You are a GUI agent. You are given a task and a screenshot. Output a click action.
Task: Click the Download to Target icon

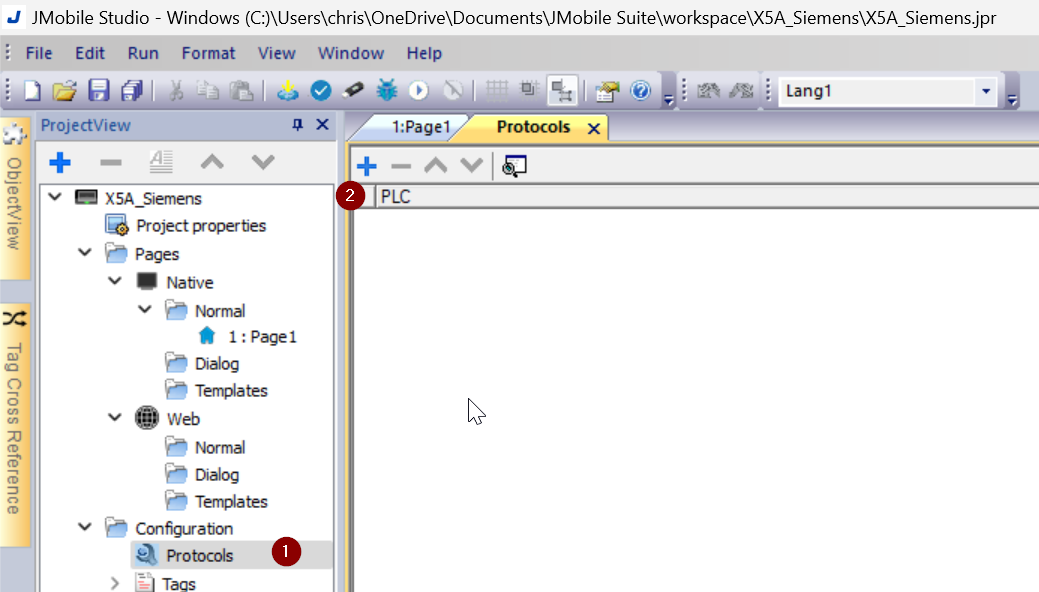click(x=288, y=90)
